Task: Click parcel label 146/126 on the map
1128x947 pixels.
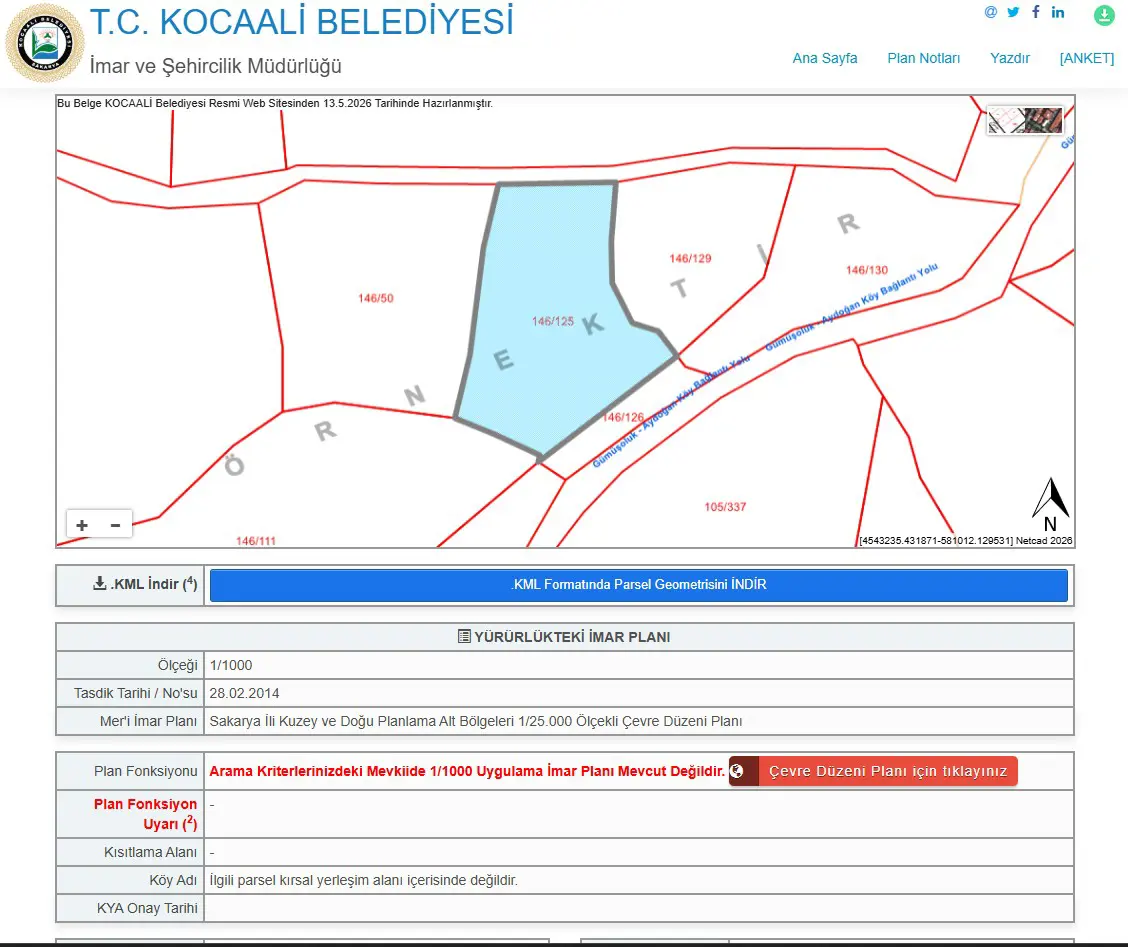Action: [623, 417]
